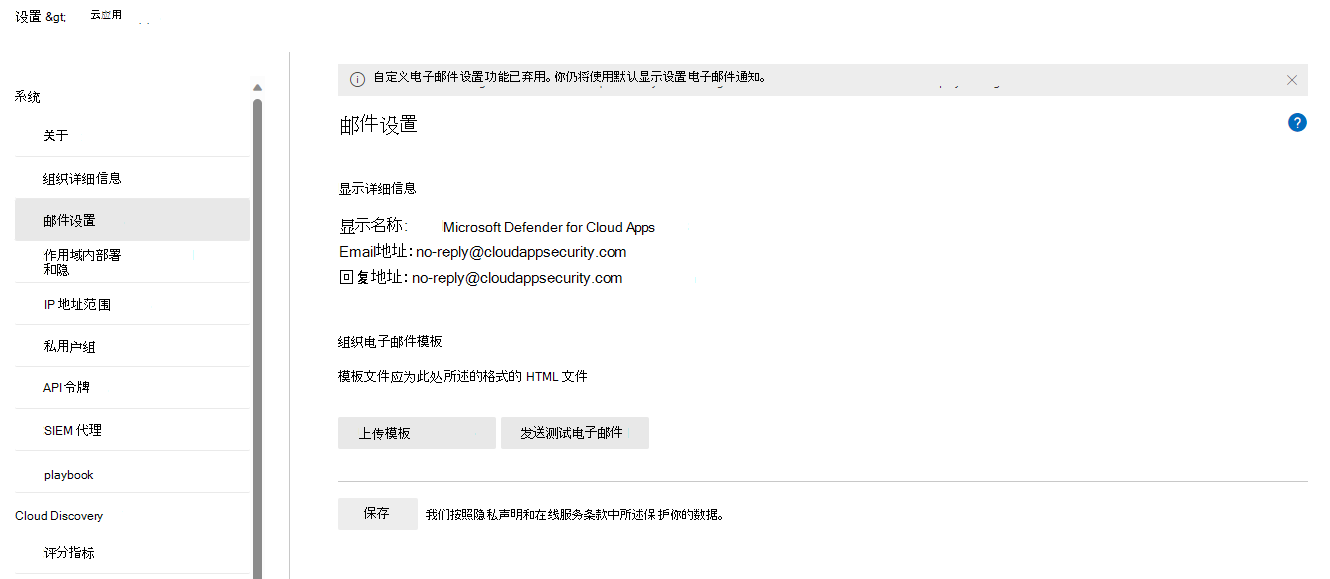Click the HTML template format description text
This screenshot has height=579, width=1330.
tap(463, 377)
